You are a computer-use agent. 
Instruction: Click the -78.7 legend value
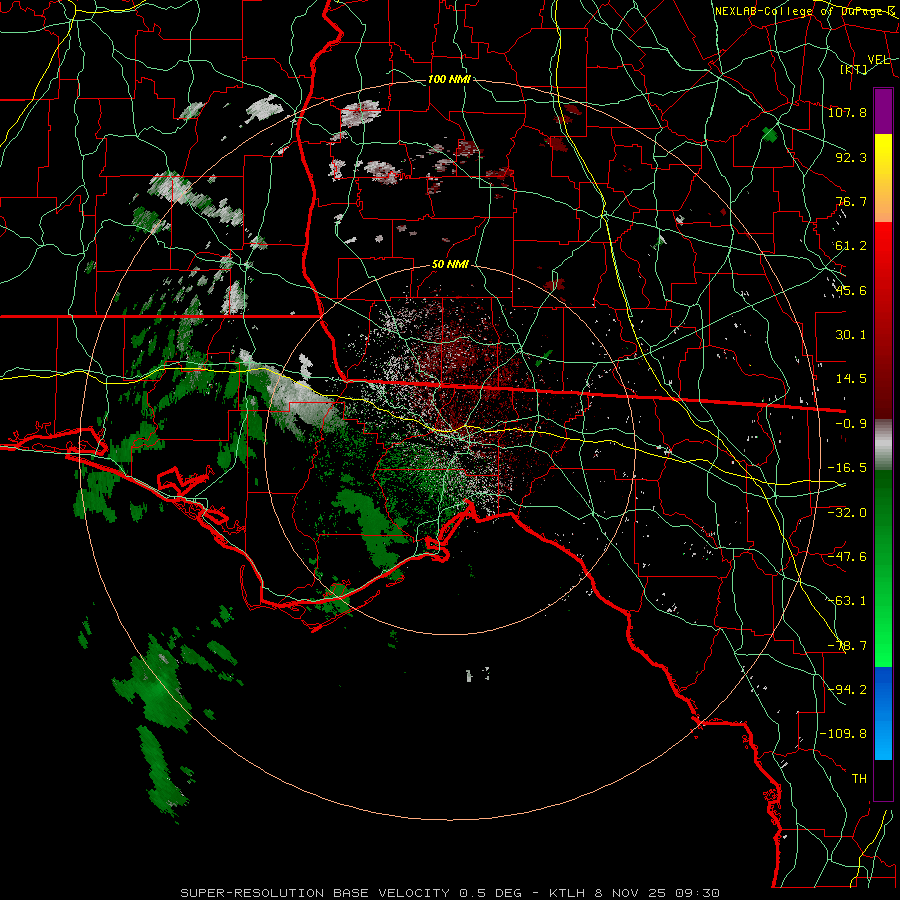[x=847, y=646]
